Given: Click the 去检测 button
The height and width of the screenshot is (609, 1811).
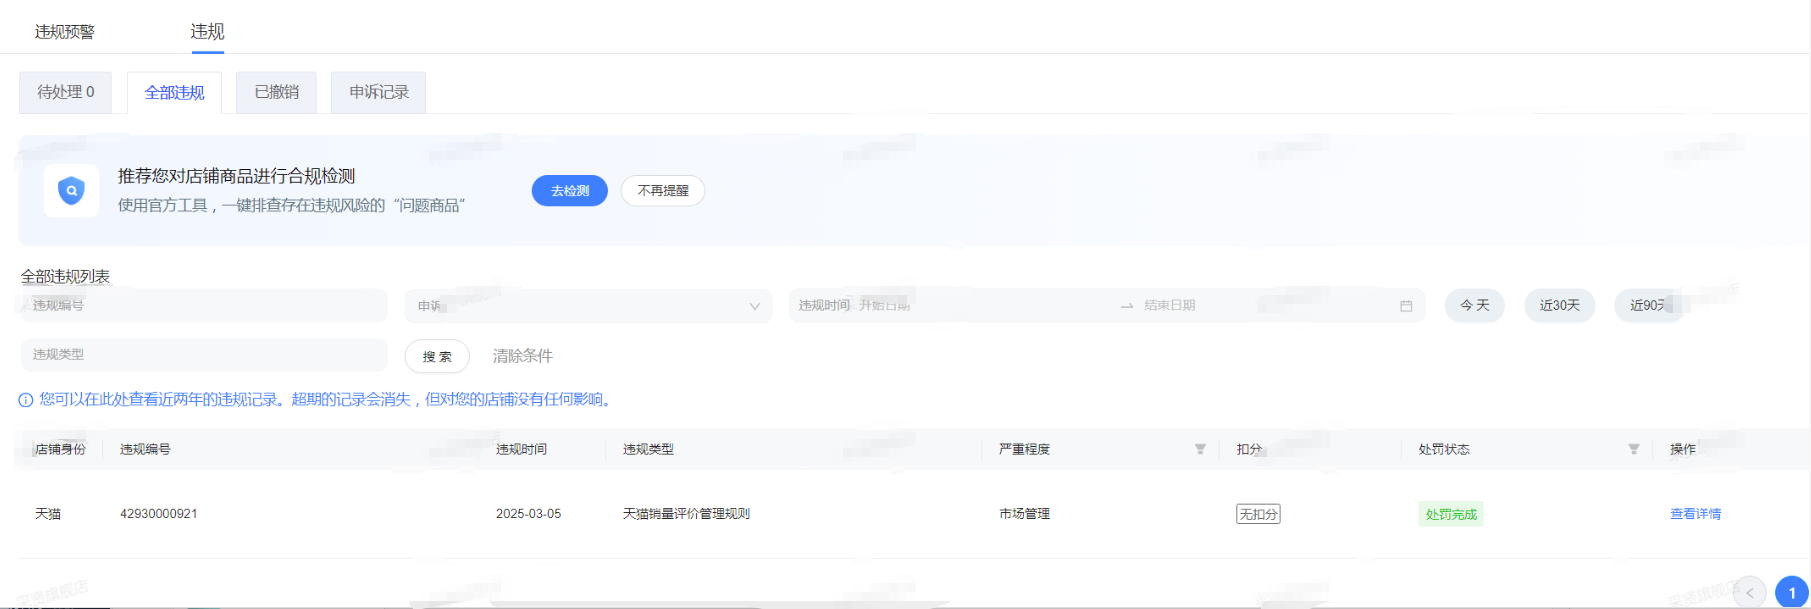Looking at the screenshot, I should click(569, 191).
